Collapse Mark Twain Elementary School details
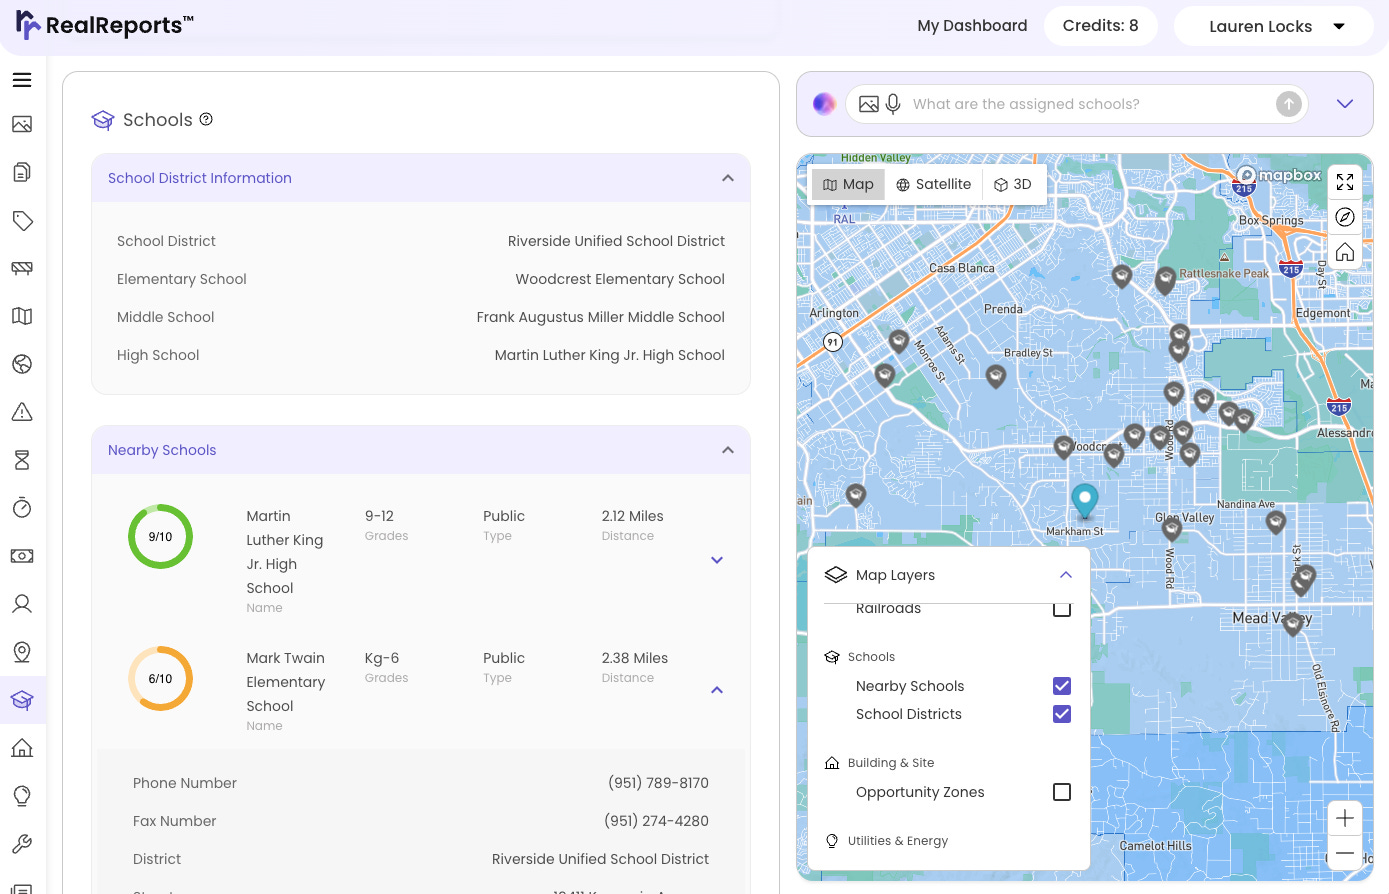This screenshot has width=1389, height=894. [x=717, y=690]
